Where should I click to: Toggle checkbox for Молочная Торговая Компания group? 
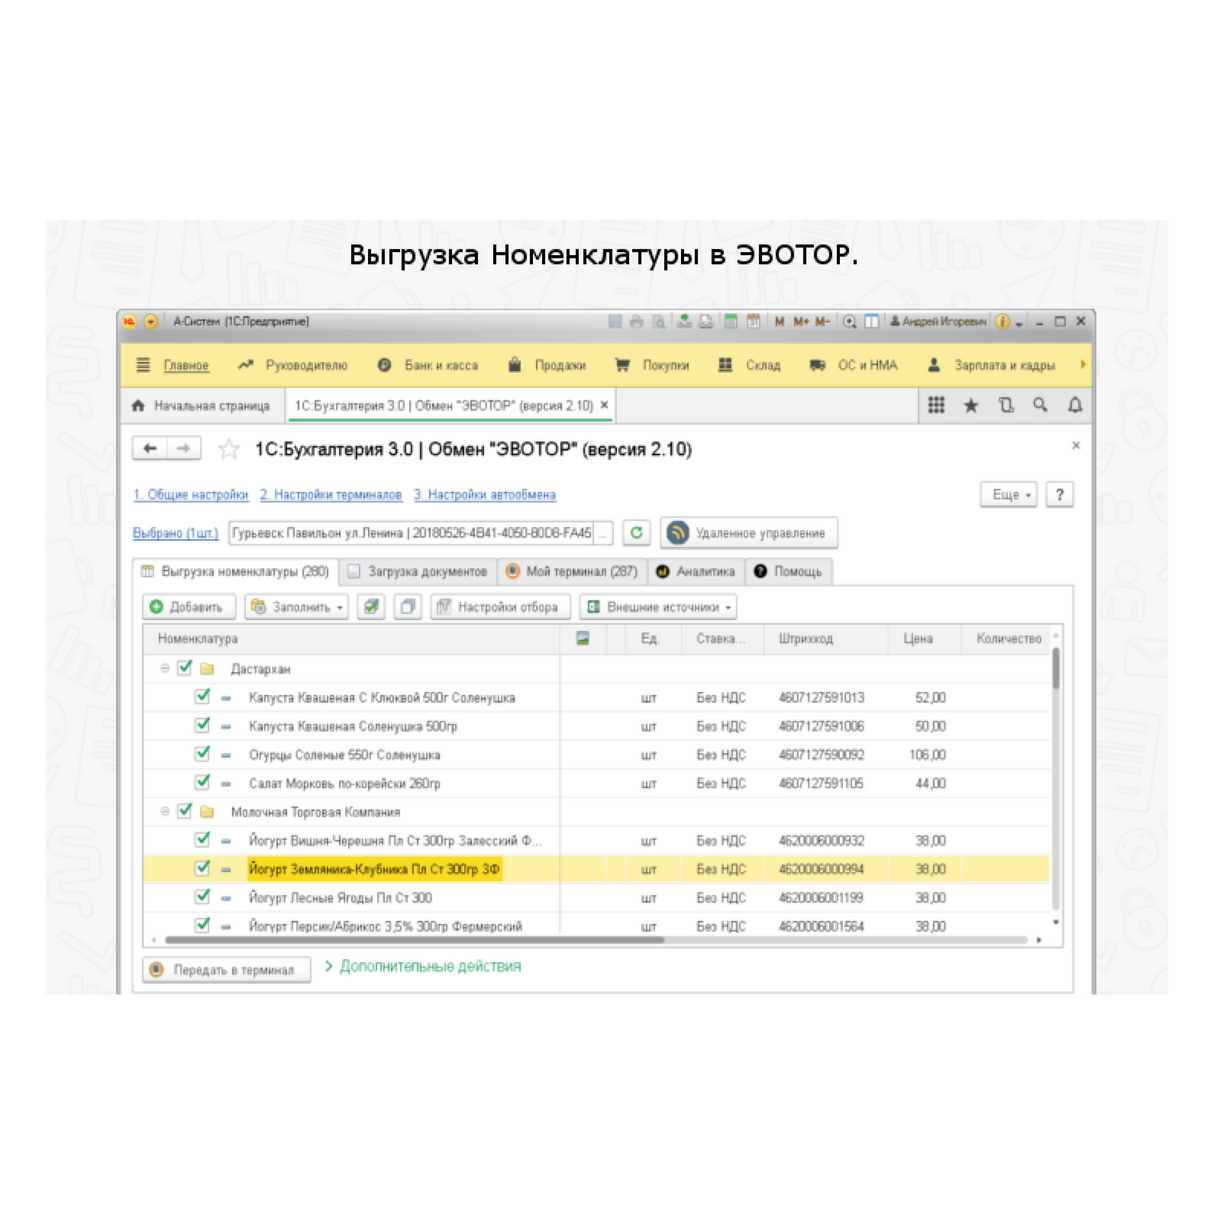(x=185, y=811)
